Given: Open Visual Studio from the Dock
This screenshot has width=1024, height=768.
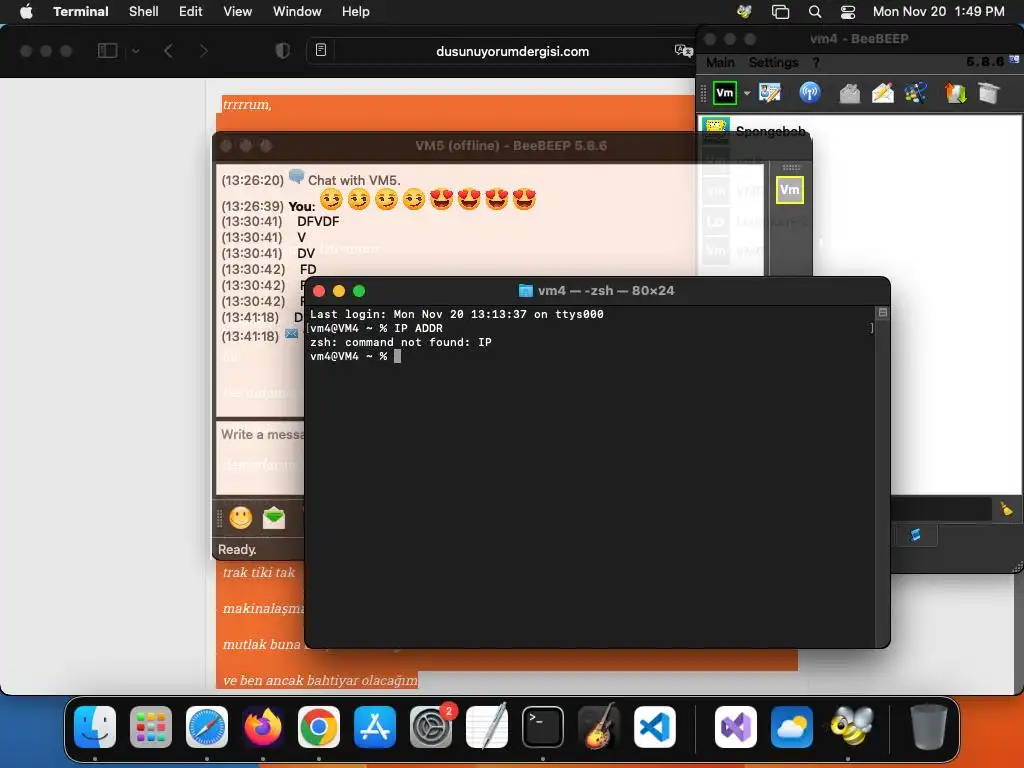Looking at the screenshot, I should (736, 727).
